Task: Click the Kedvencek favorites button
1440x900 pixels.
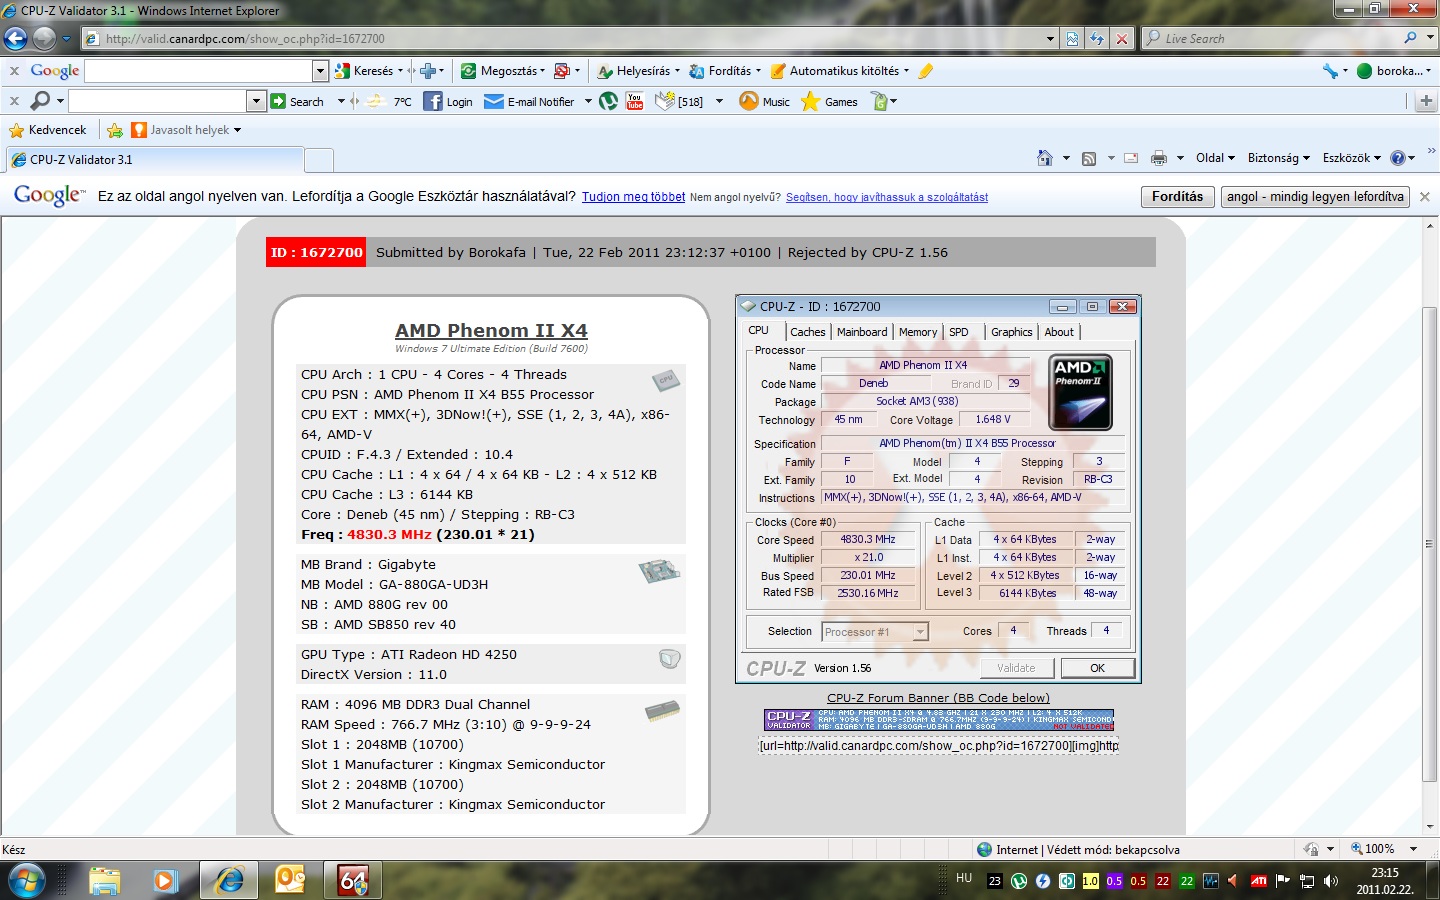Action: (47, 130)
